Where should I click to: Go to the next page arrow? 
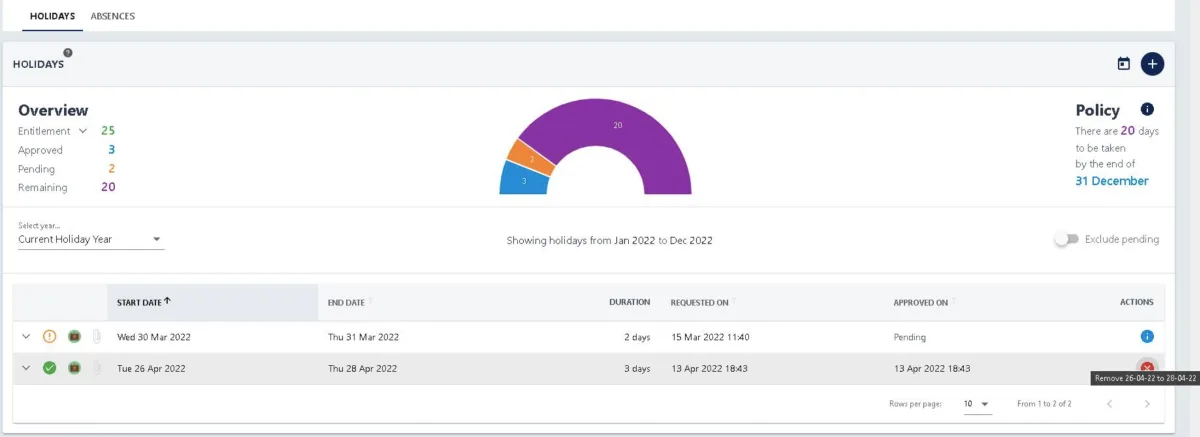pyautogui.click(x=1147, y=404)
